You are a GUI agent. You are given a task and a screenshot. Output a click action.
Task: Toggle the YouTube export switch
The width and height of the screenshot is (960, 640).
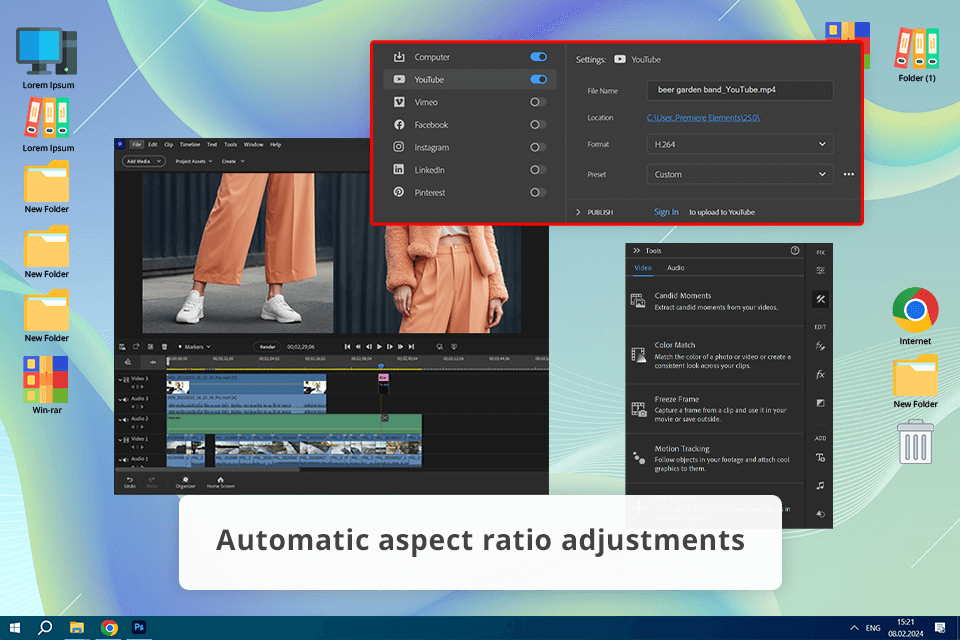(538, 80)
